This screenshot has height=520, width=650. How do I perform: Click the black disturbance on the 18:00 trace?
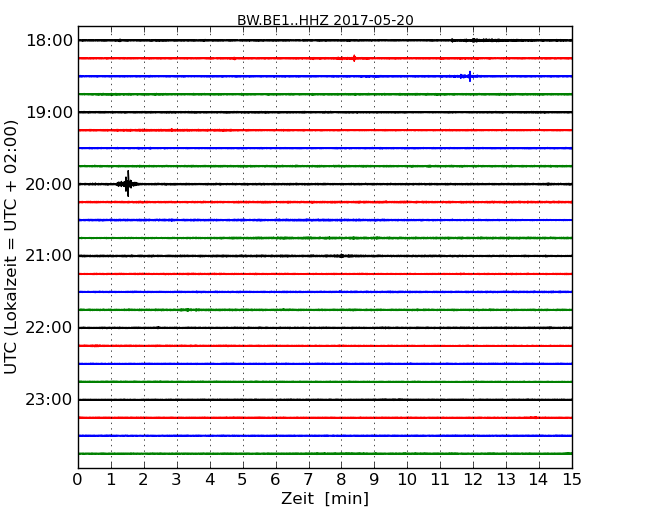click(475, 40)
